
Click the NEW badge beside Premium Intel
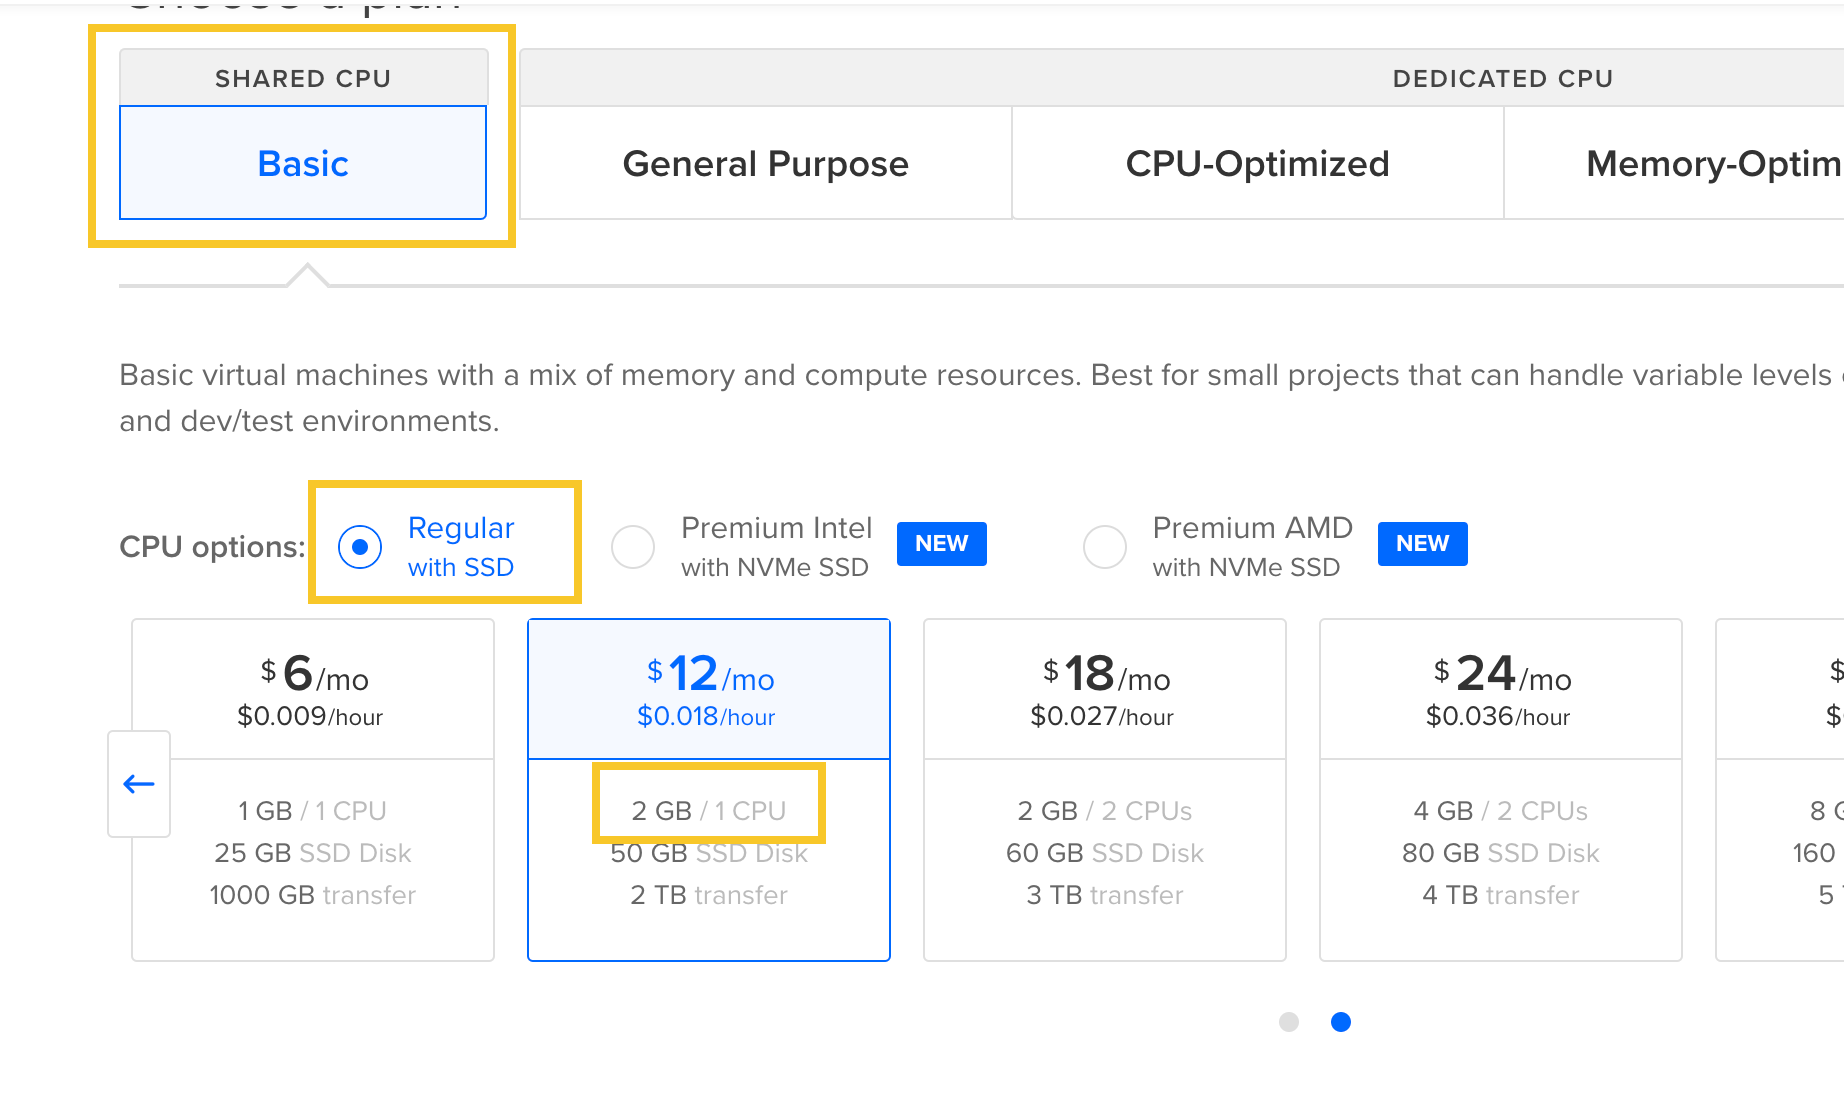pyautogui.click(x=942, y=544)
